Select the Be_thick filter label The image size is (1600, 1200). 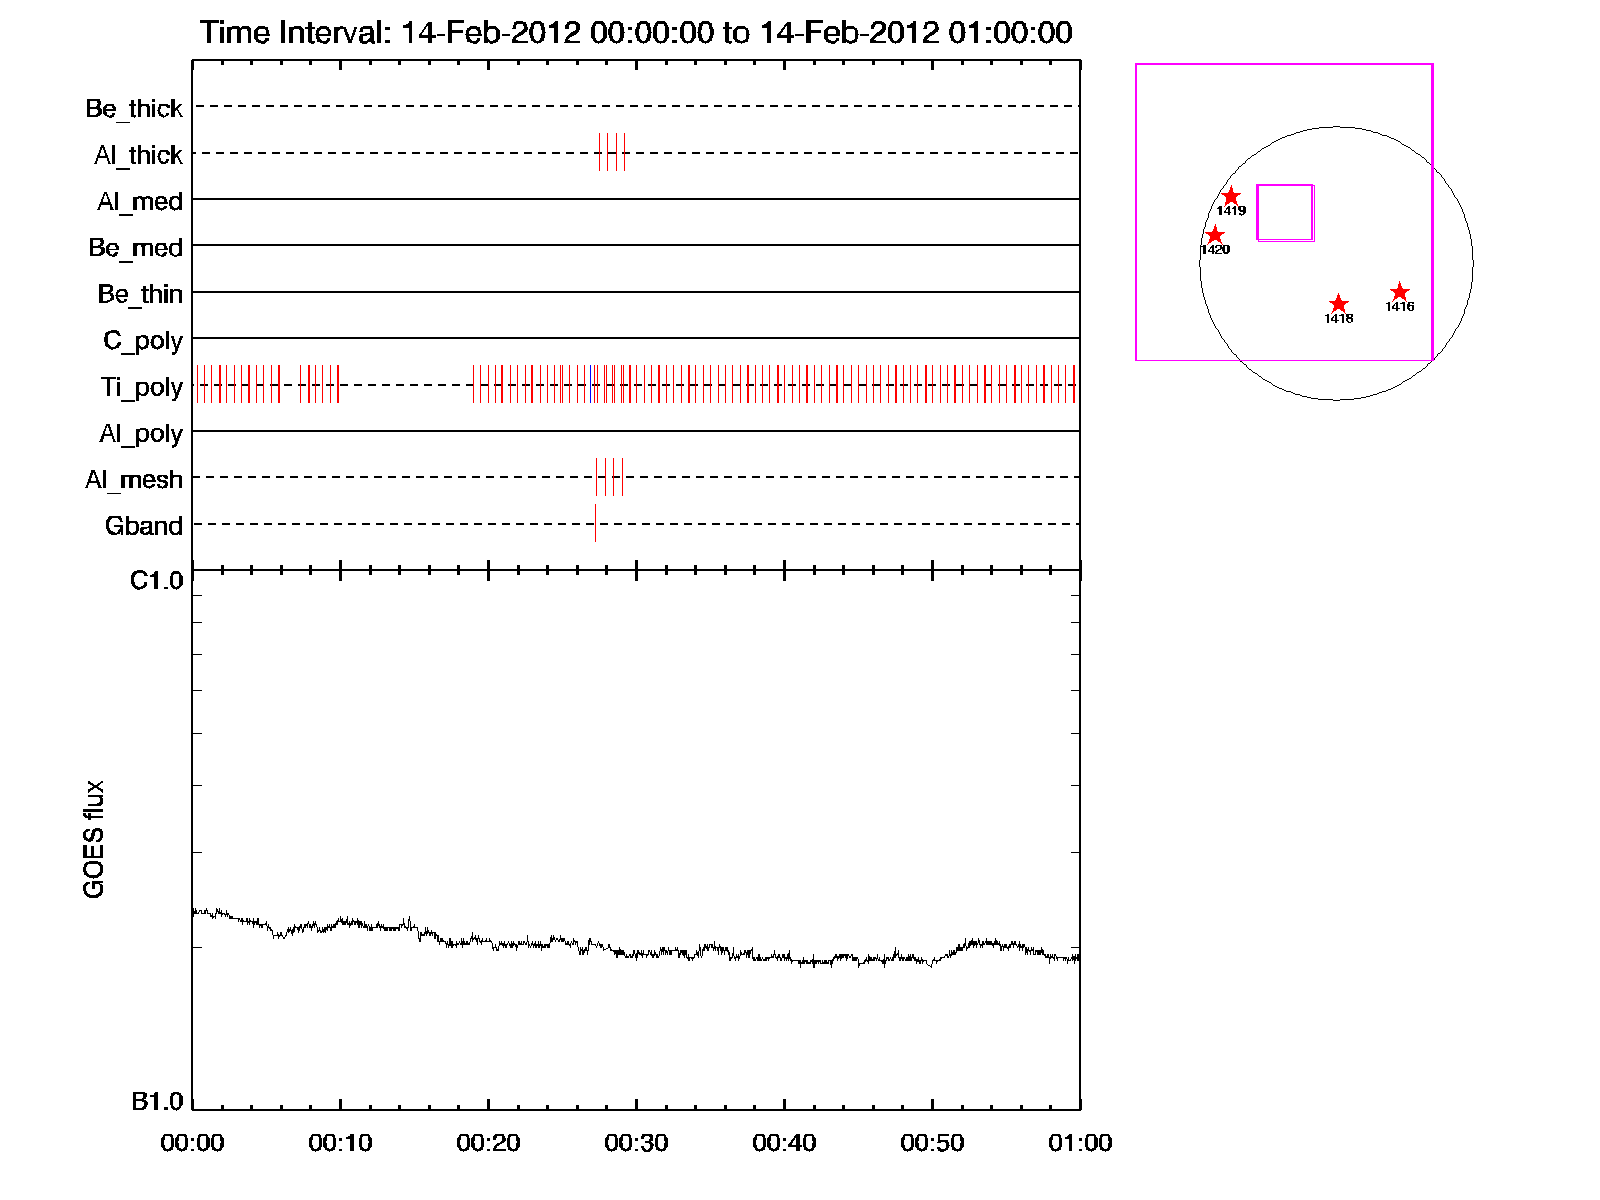134,108
